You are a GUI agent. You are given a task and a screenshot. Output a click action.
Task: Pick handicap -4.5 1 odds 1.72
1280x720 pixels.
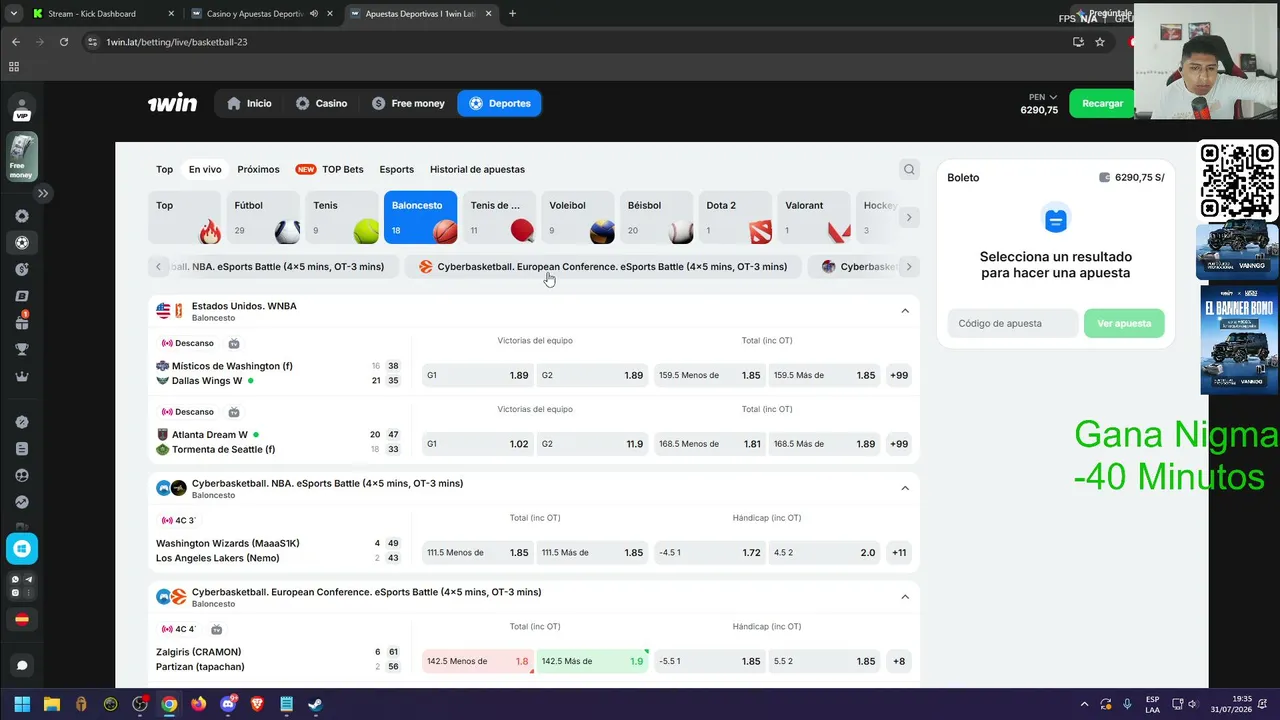coord(709,552)
